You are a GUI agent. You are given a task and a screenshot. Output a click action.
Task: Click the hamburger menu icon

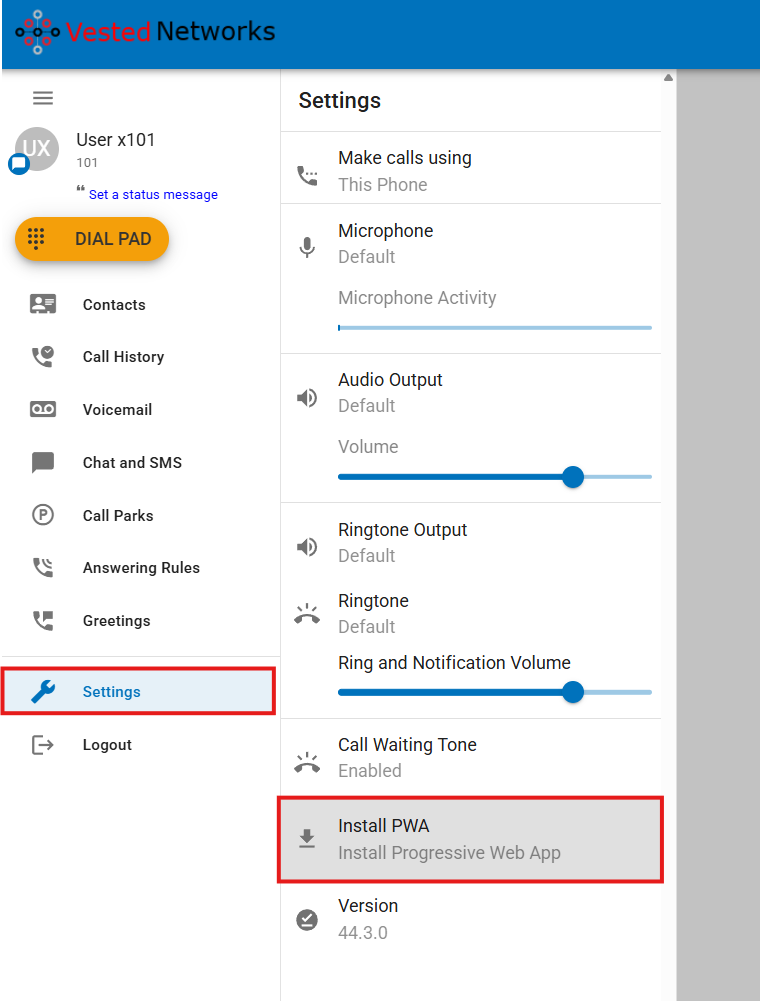tap(43, 98)
